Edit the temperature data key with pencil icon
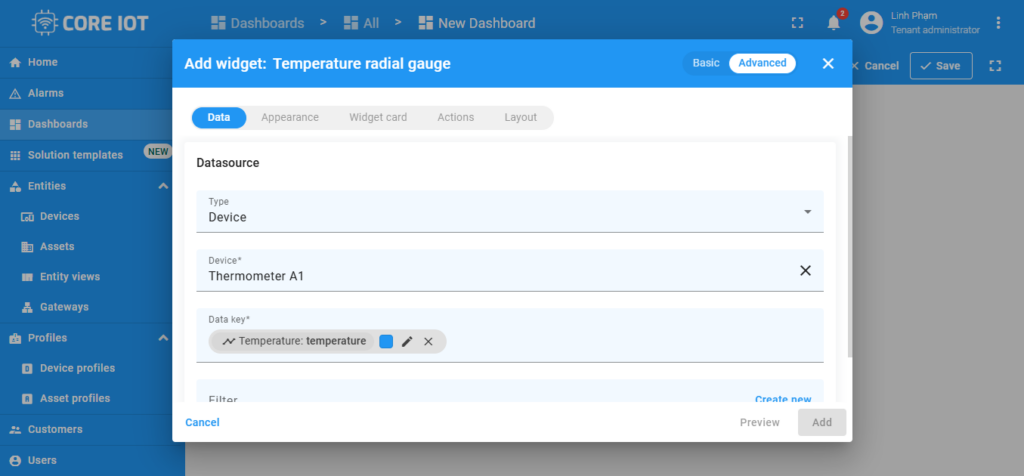 407,342
